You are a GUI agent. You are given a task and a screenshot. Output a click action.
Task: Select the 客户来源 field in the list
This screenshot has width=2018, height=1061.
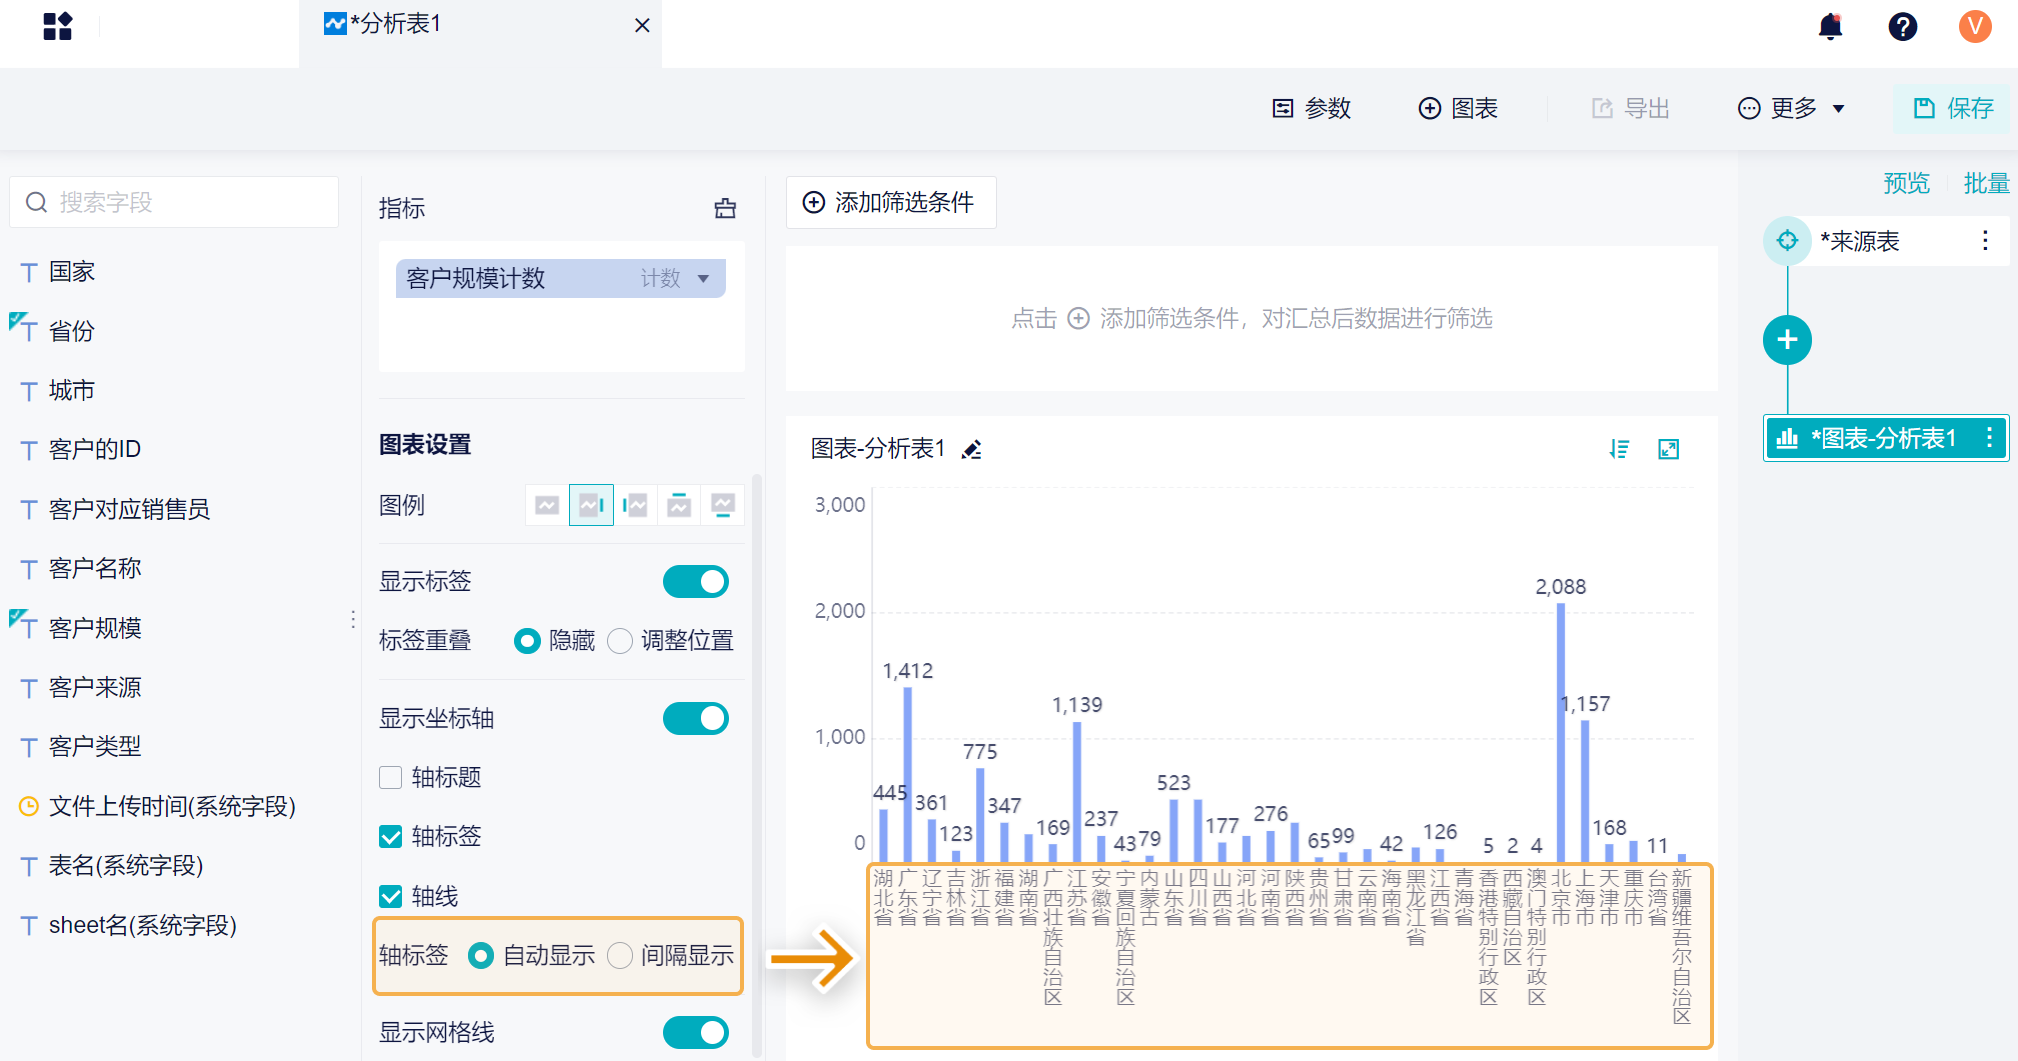(x=95, y=687)
